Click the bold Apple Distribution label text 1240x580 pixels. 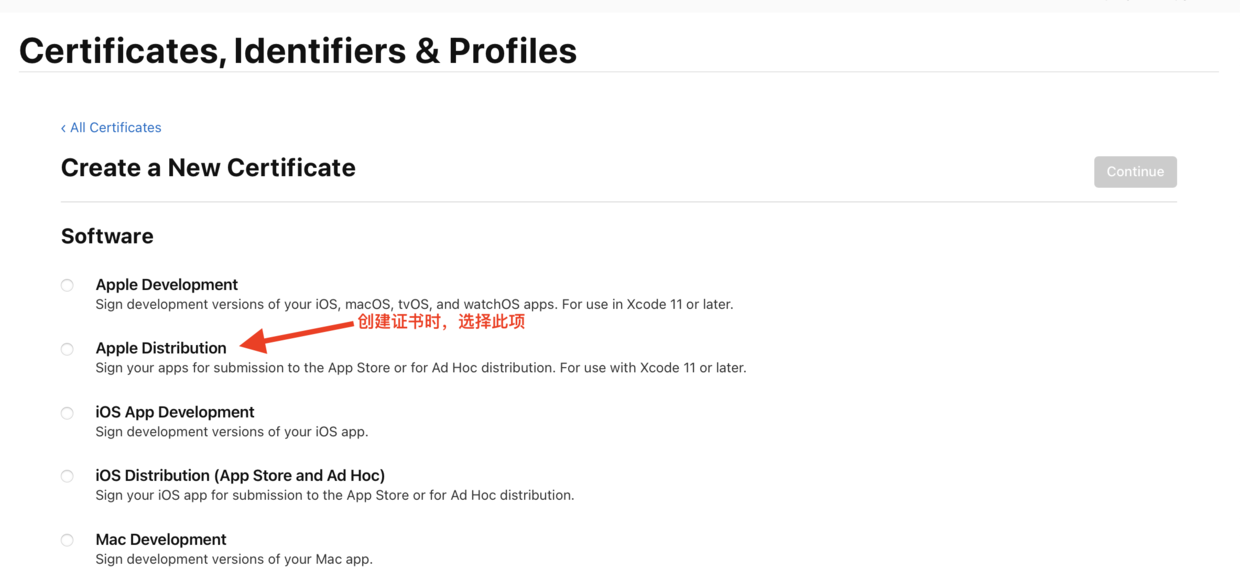161,348
